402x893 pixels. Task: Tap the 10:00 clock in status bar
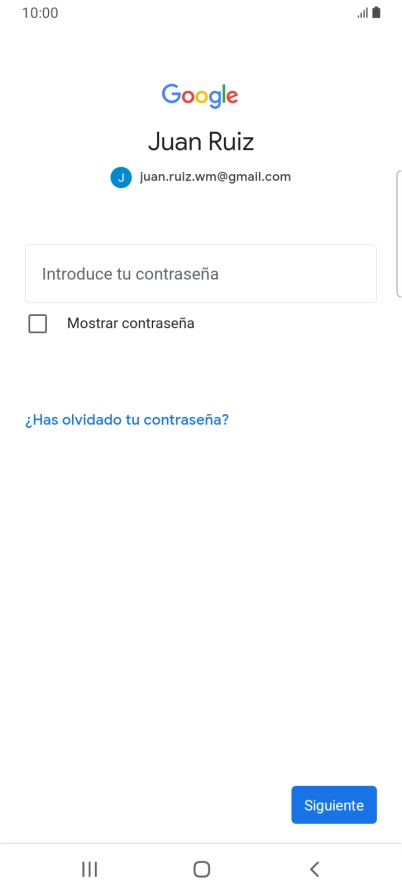tap(40, 13)
